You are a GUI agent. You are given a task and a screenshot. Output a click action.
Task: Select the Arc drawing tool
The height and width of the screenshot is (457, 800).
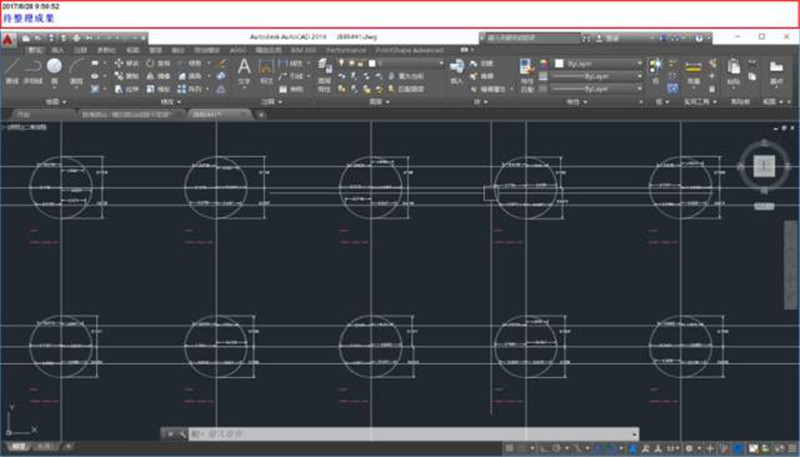pyautogui.click(x=75, y=68)
